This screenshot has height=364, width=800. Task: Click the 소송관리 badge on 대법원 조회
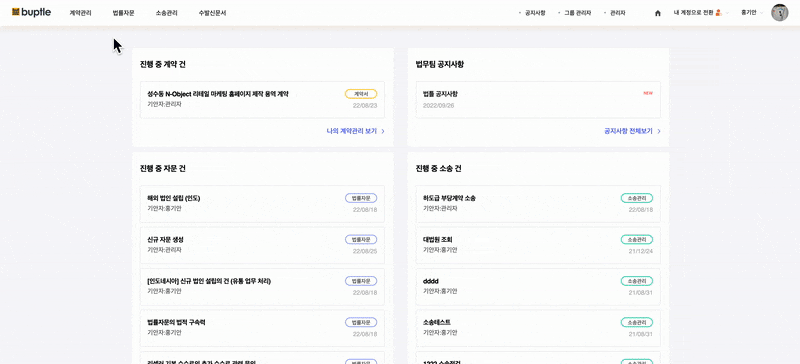[x=637, y=239]
